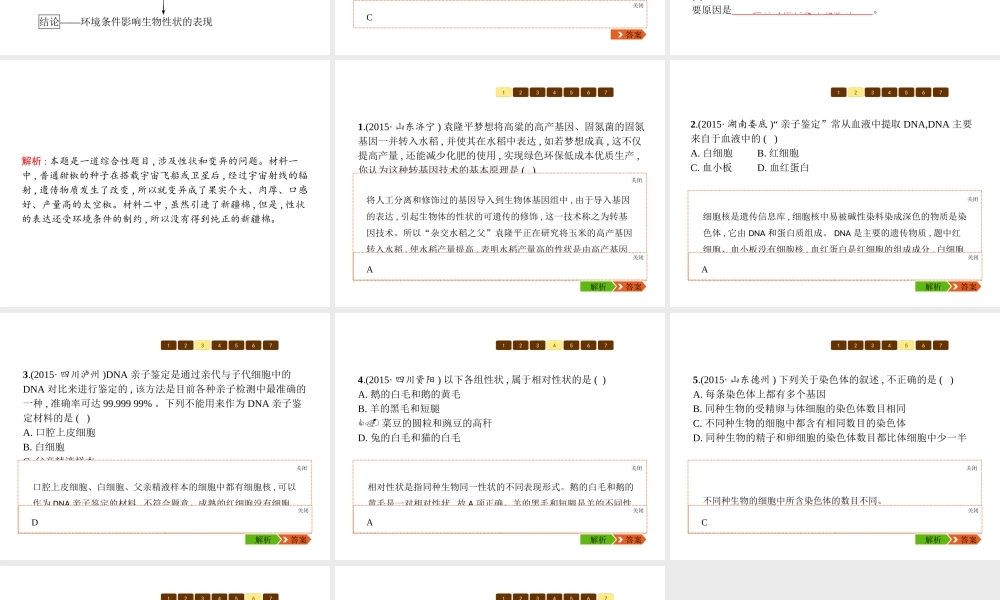1000x600 pixels.
Task: Select highlighted page button 5 on question 5 slide
Action: (906, 346)
